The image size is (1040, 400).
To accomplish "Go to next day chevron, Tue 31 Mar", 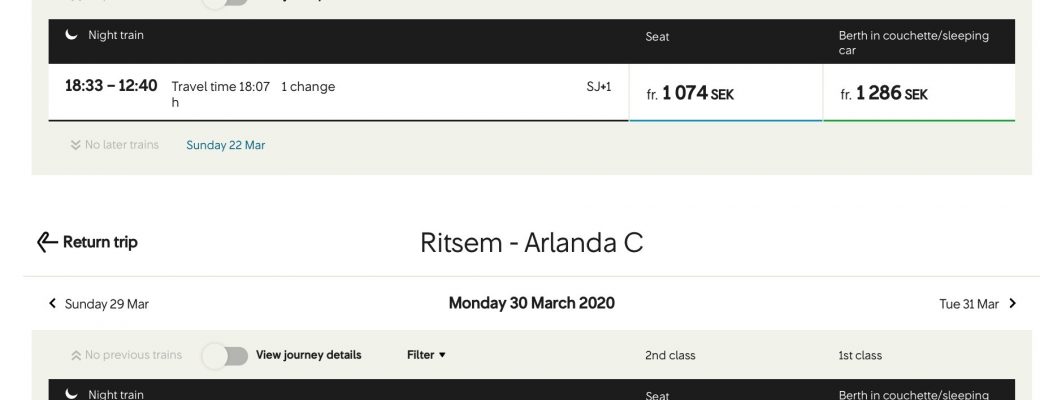I will coord(1012,303).
